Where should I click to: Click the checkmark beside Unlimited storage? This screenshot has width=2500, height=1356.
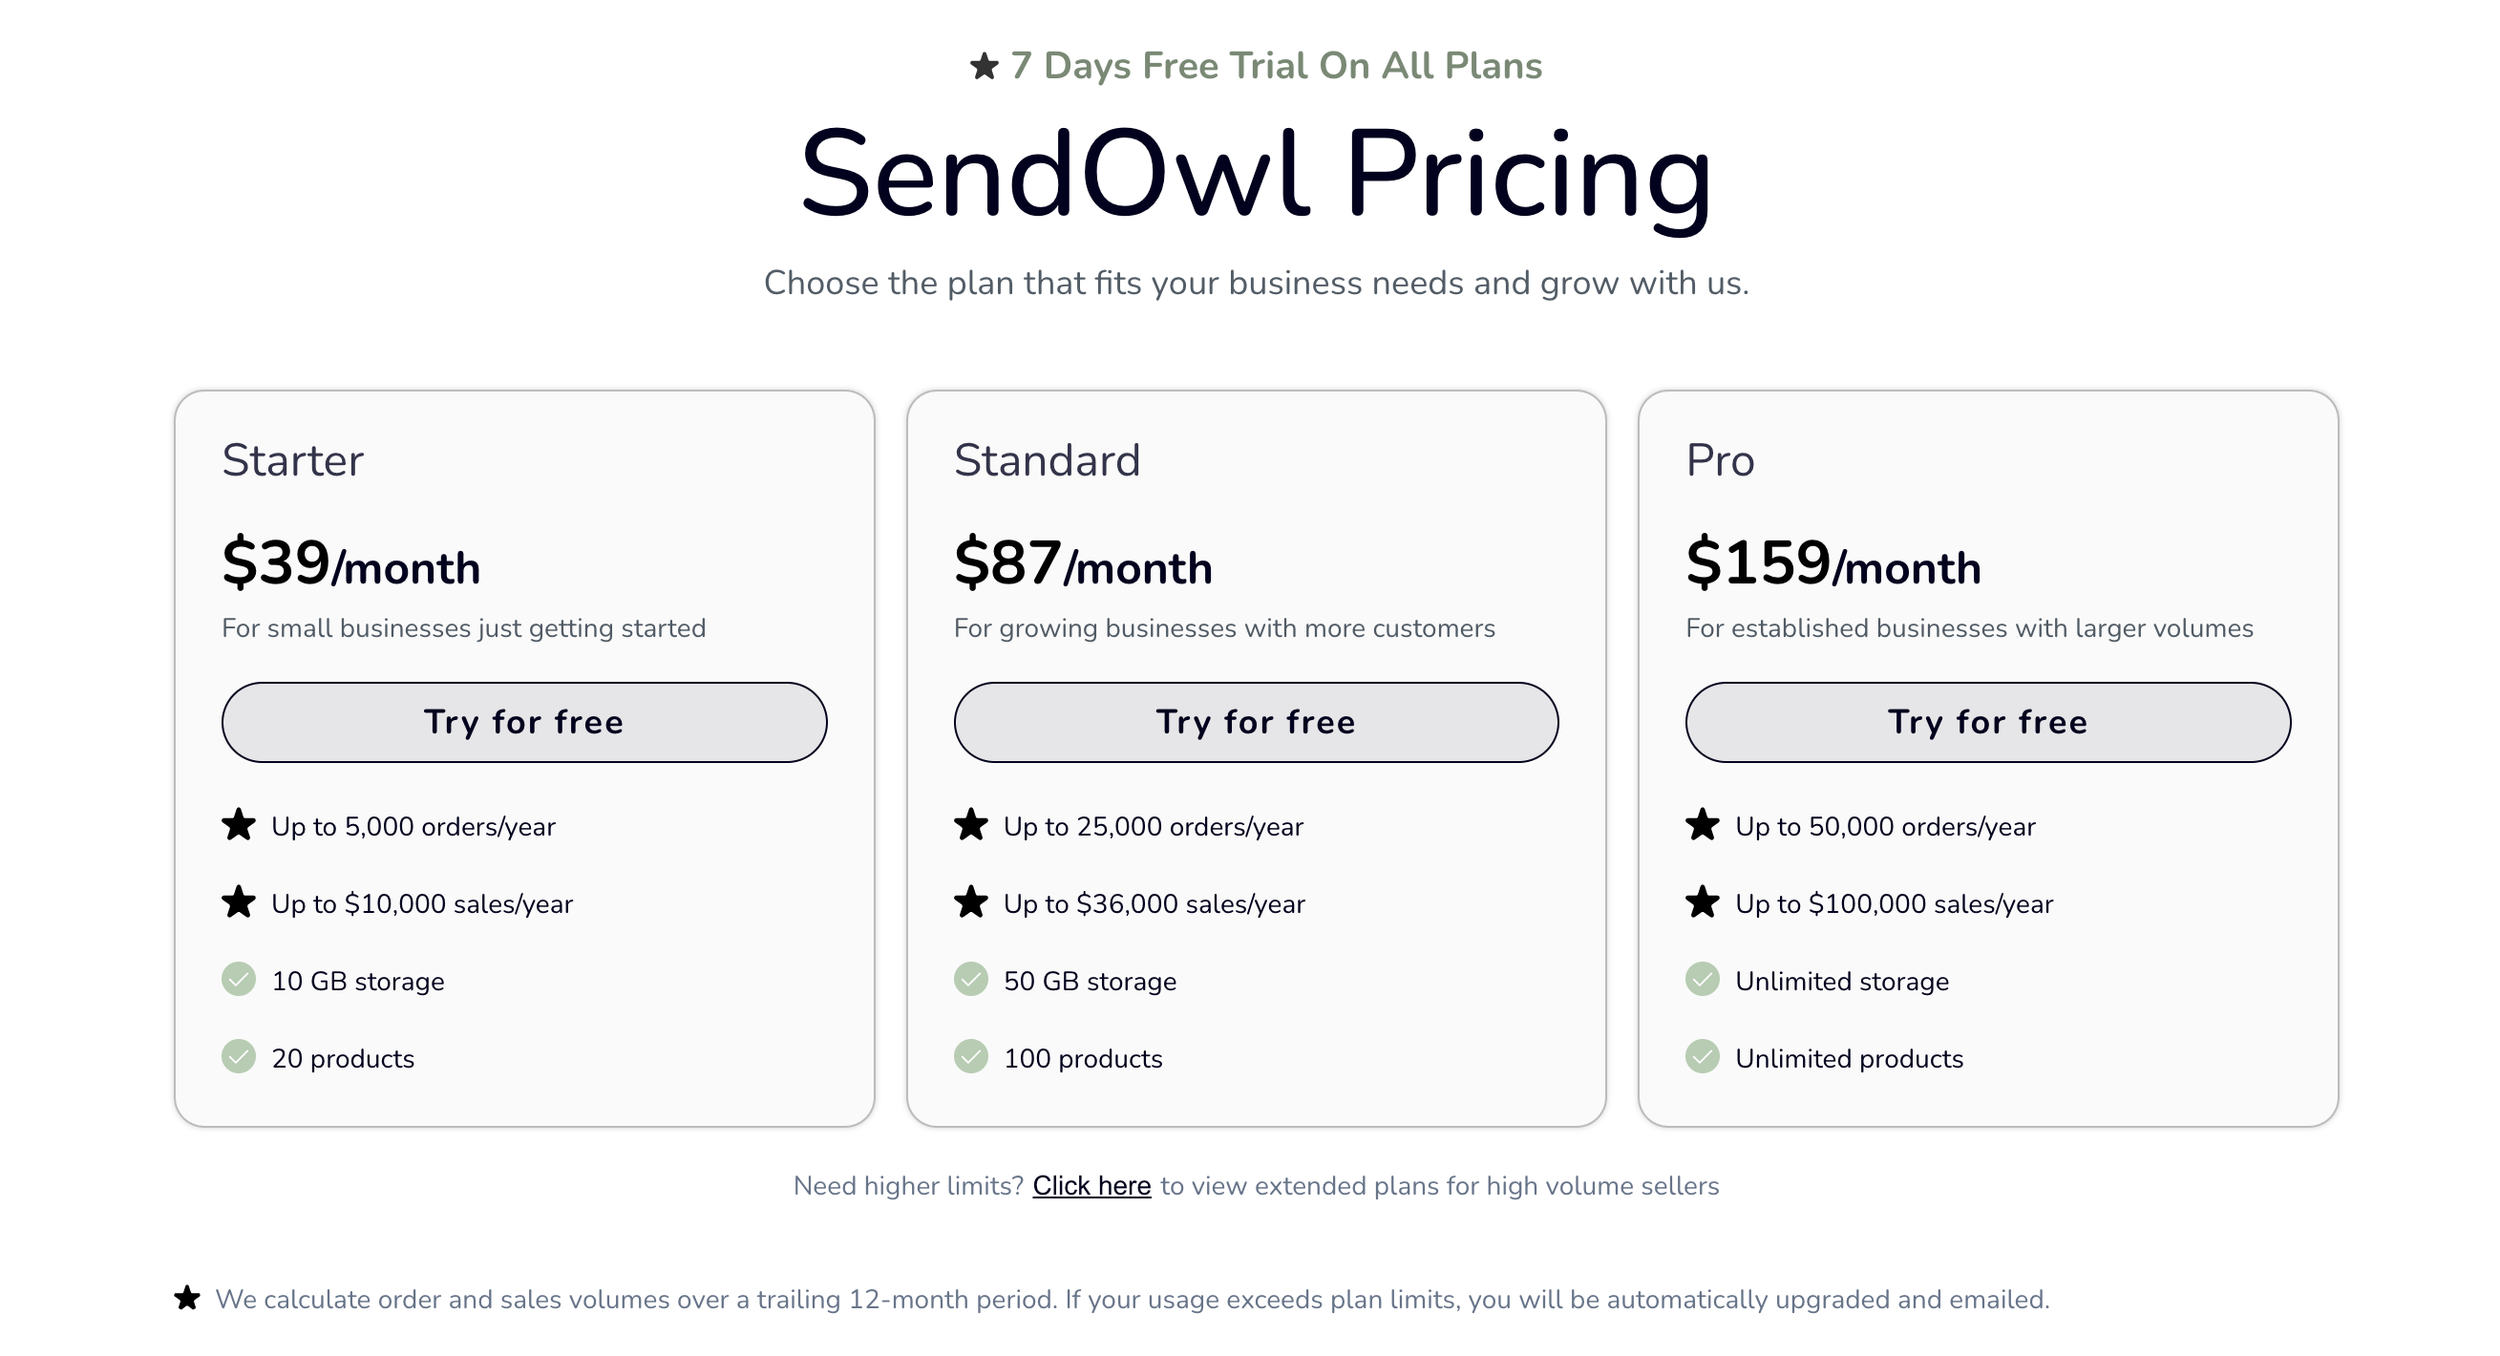coord(1702,979)
